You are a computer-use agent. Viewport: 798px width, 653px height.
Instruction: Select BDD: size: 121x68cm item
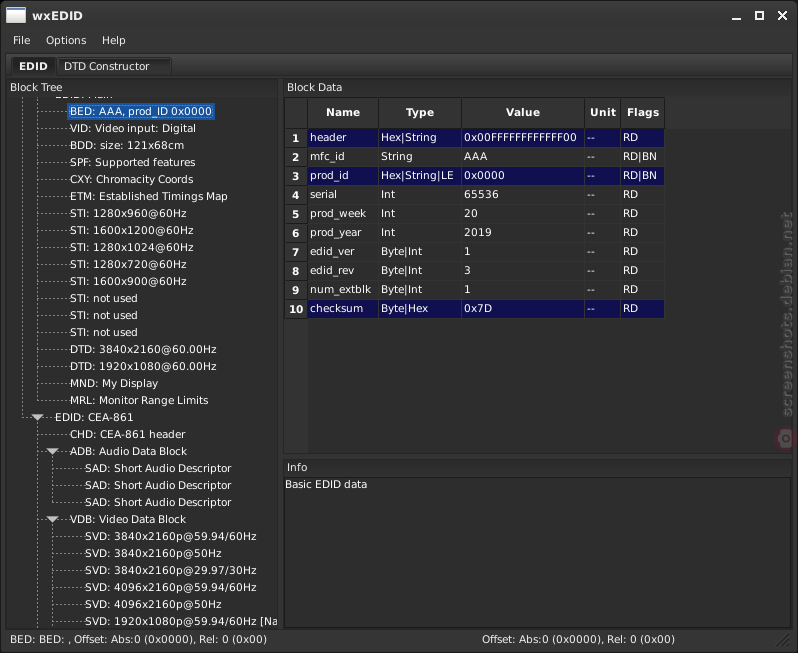coord(127,146)
